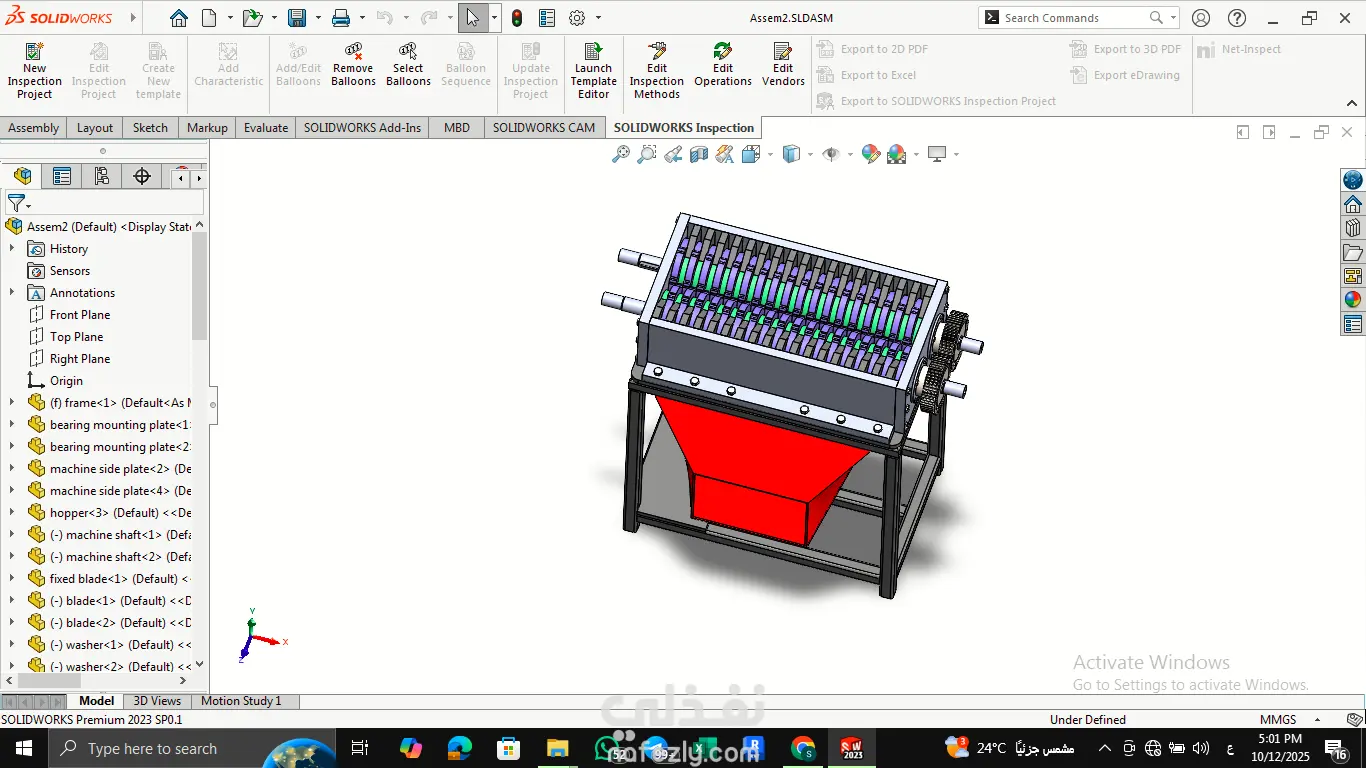The width and height of the screenshot is (1366, 768).
Task: Open File Properties icon in the title bar
Action: [x=547, y=18]
